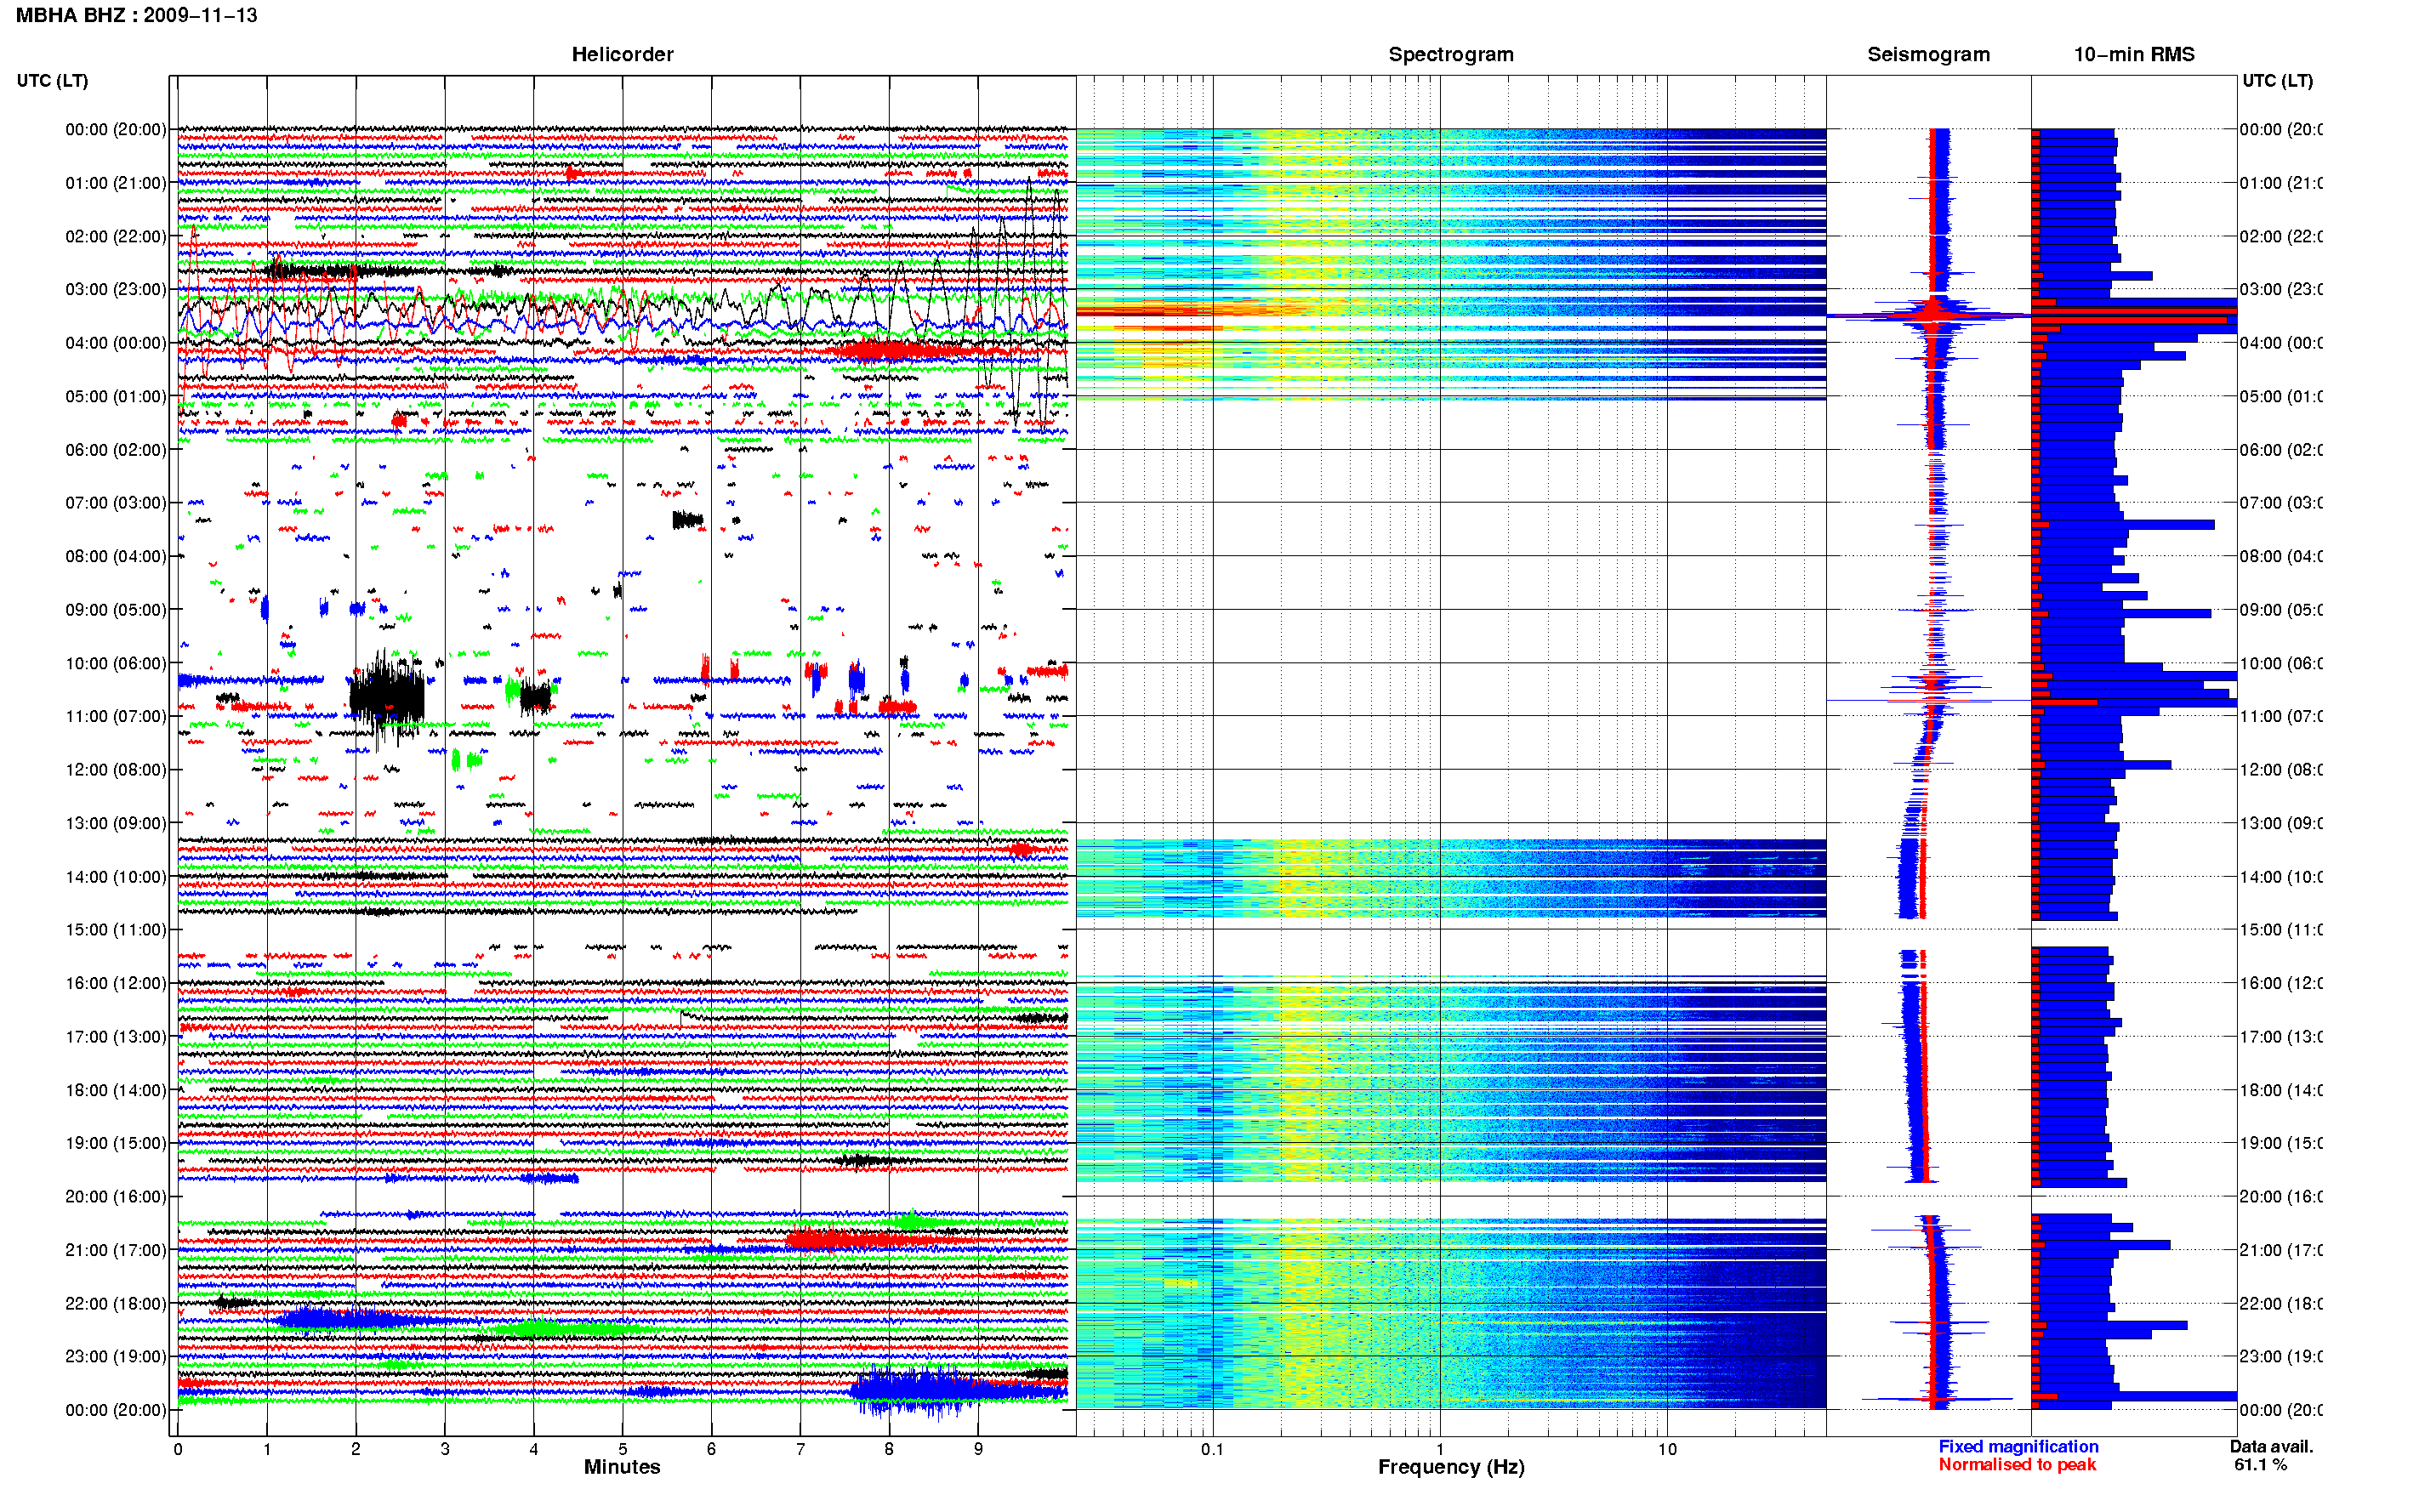Click the "Seismogram" panel heading
This screenshot has height=1512, width=2419.
1928,54
